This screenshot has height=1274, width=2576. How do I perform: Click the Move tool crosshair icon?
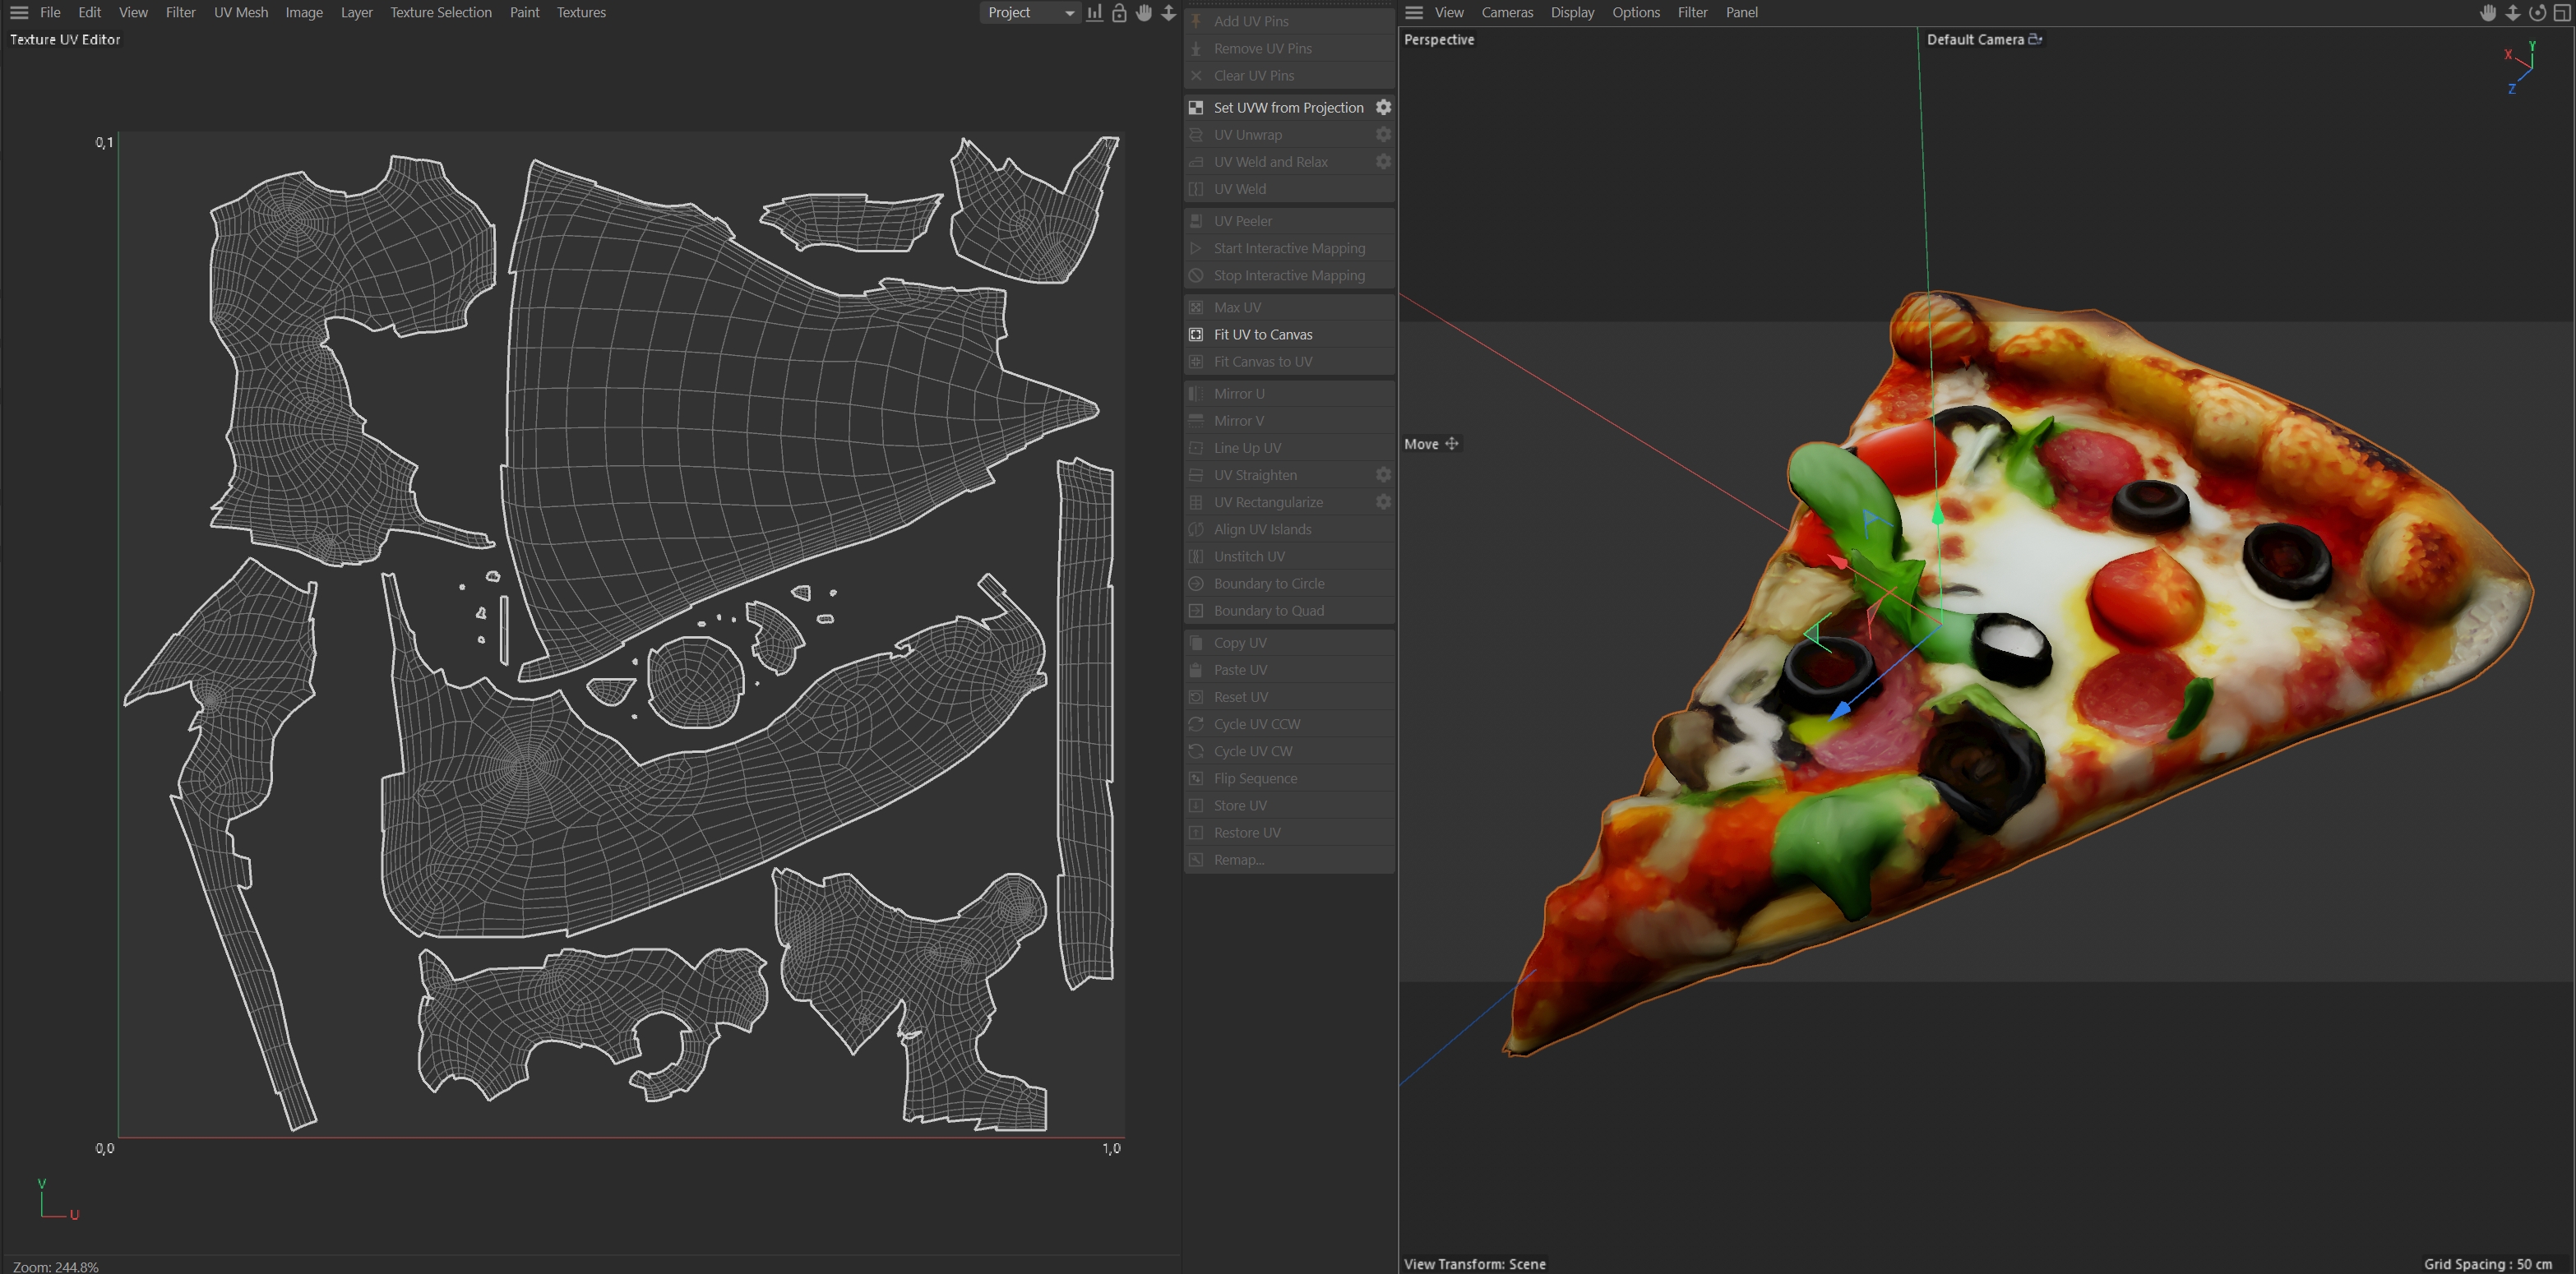(1452, 444)
